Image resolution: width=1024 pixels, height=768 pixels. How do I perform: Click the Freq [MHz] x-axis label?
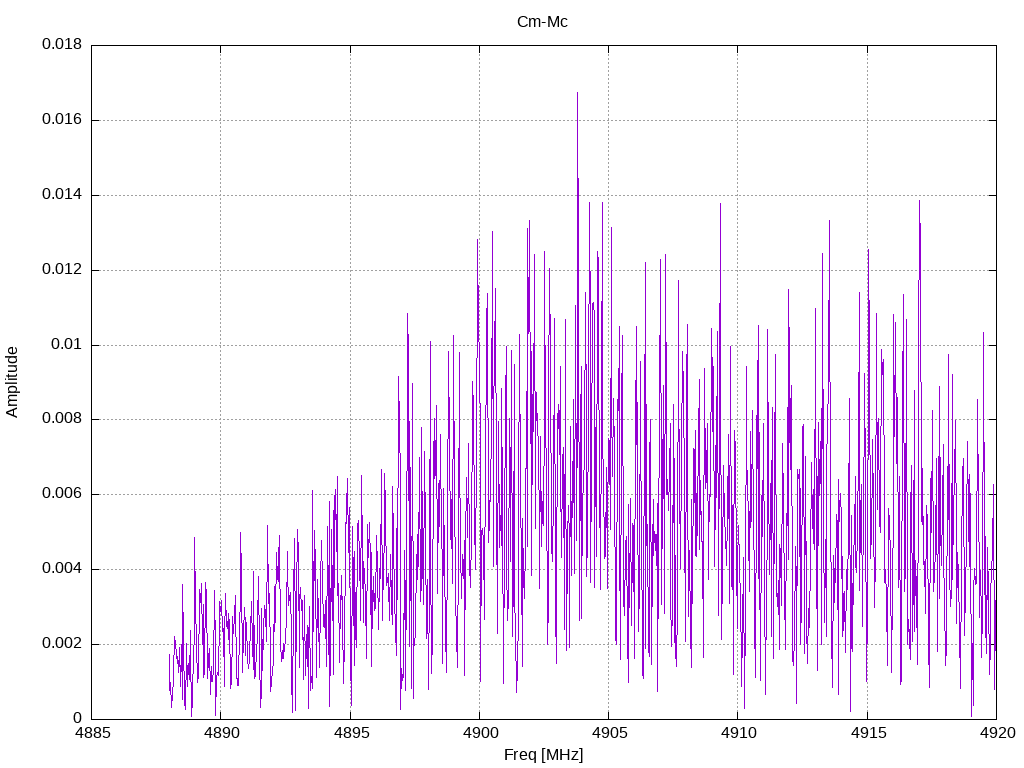[543, 755]
